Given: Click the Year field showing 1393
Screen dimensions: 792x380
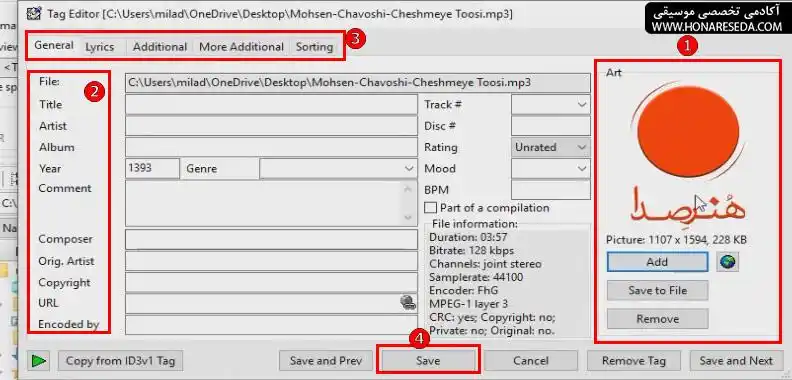Looking at the screenshot, I should [x=152, y=168].
